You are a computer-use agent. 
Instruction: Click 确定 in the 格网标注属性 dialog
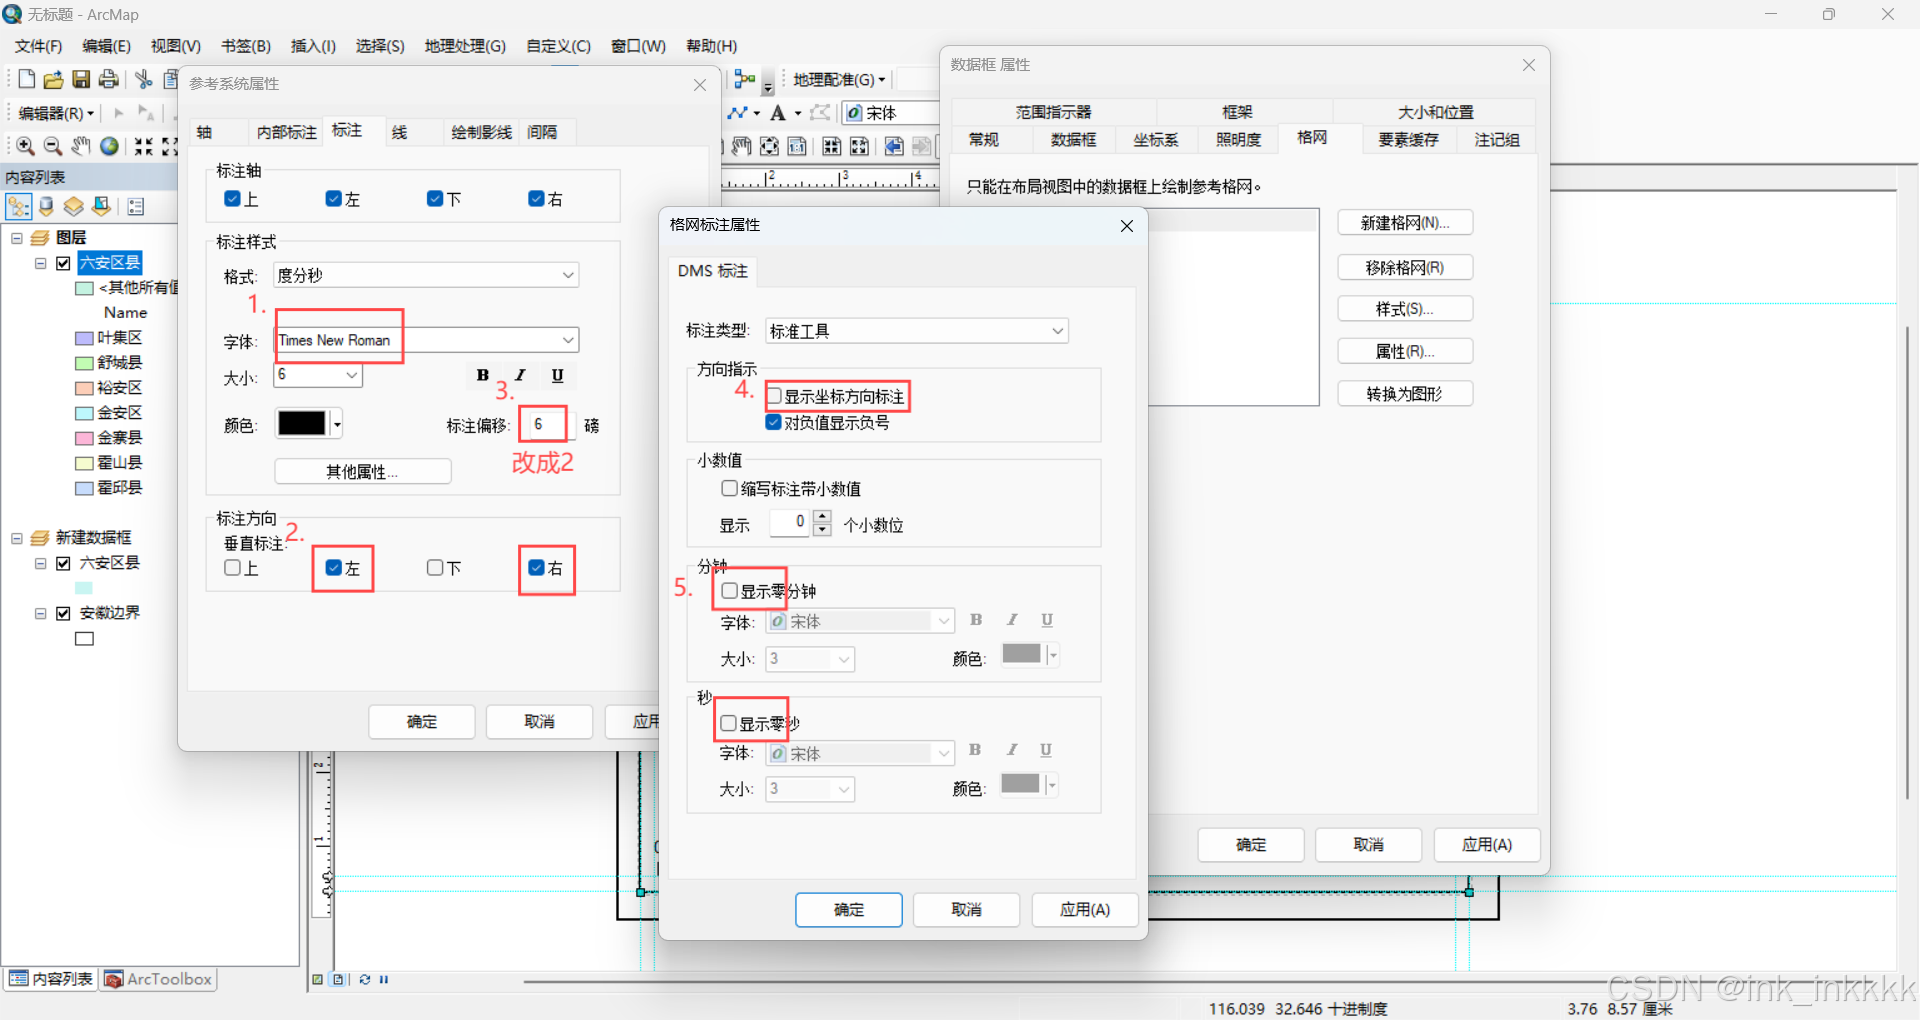click(x=849, y=910)
